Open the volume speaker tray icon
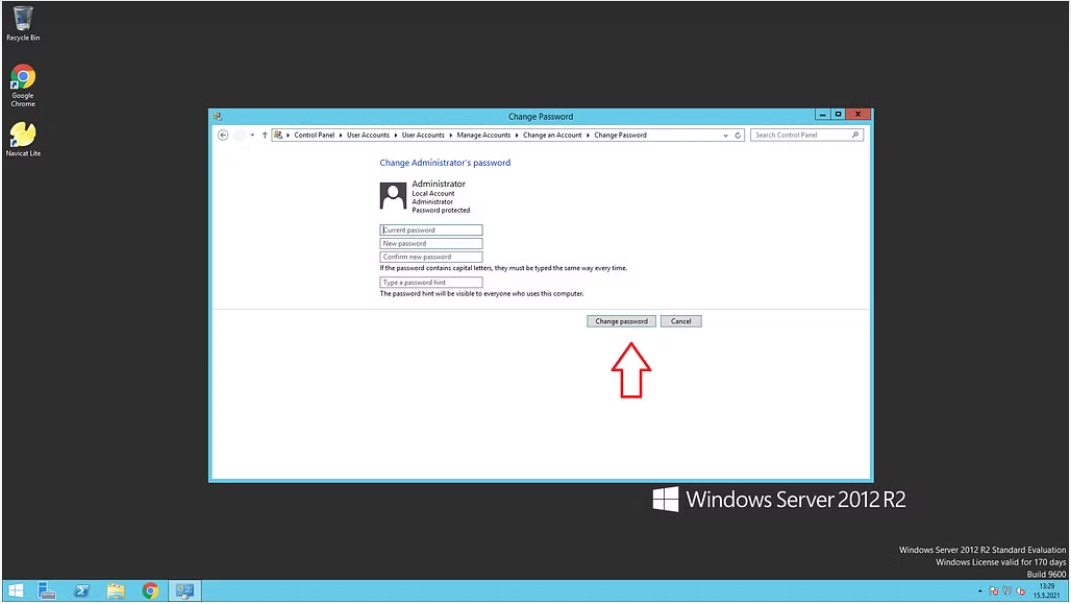Image resolution: width=1071 pixels, height=604 pixels. click(1020, 591)
